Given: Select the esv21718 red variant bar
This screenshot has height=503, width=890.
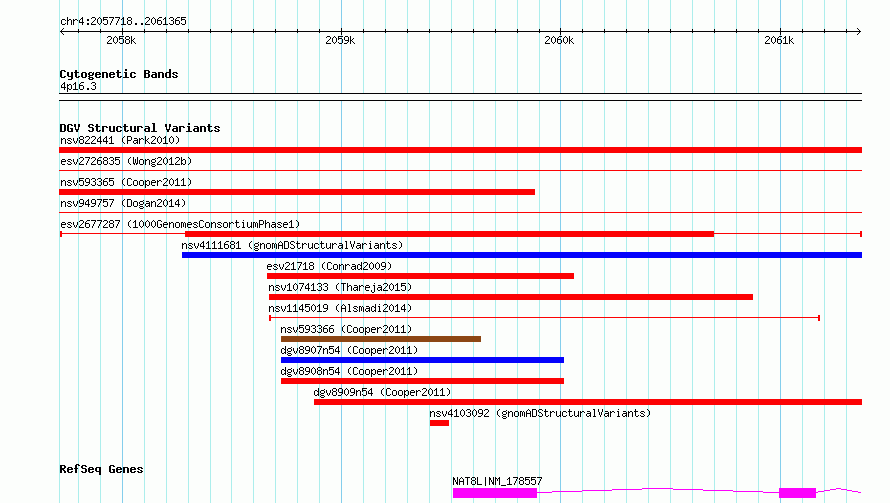Looking at the screenshot, I should pyautogui.click(x=421, y=276).
